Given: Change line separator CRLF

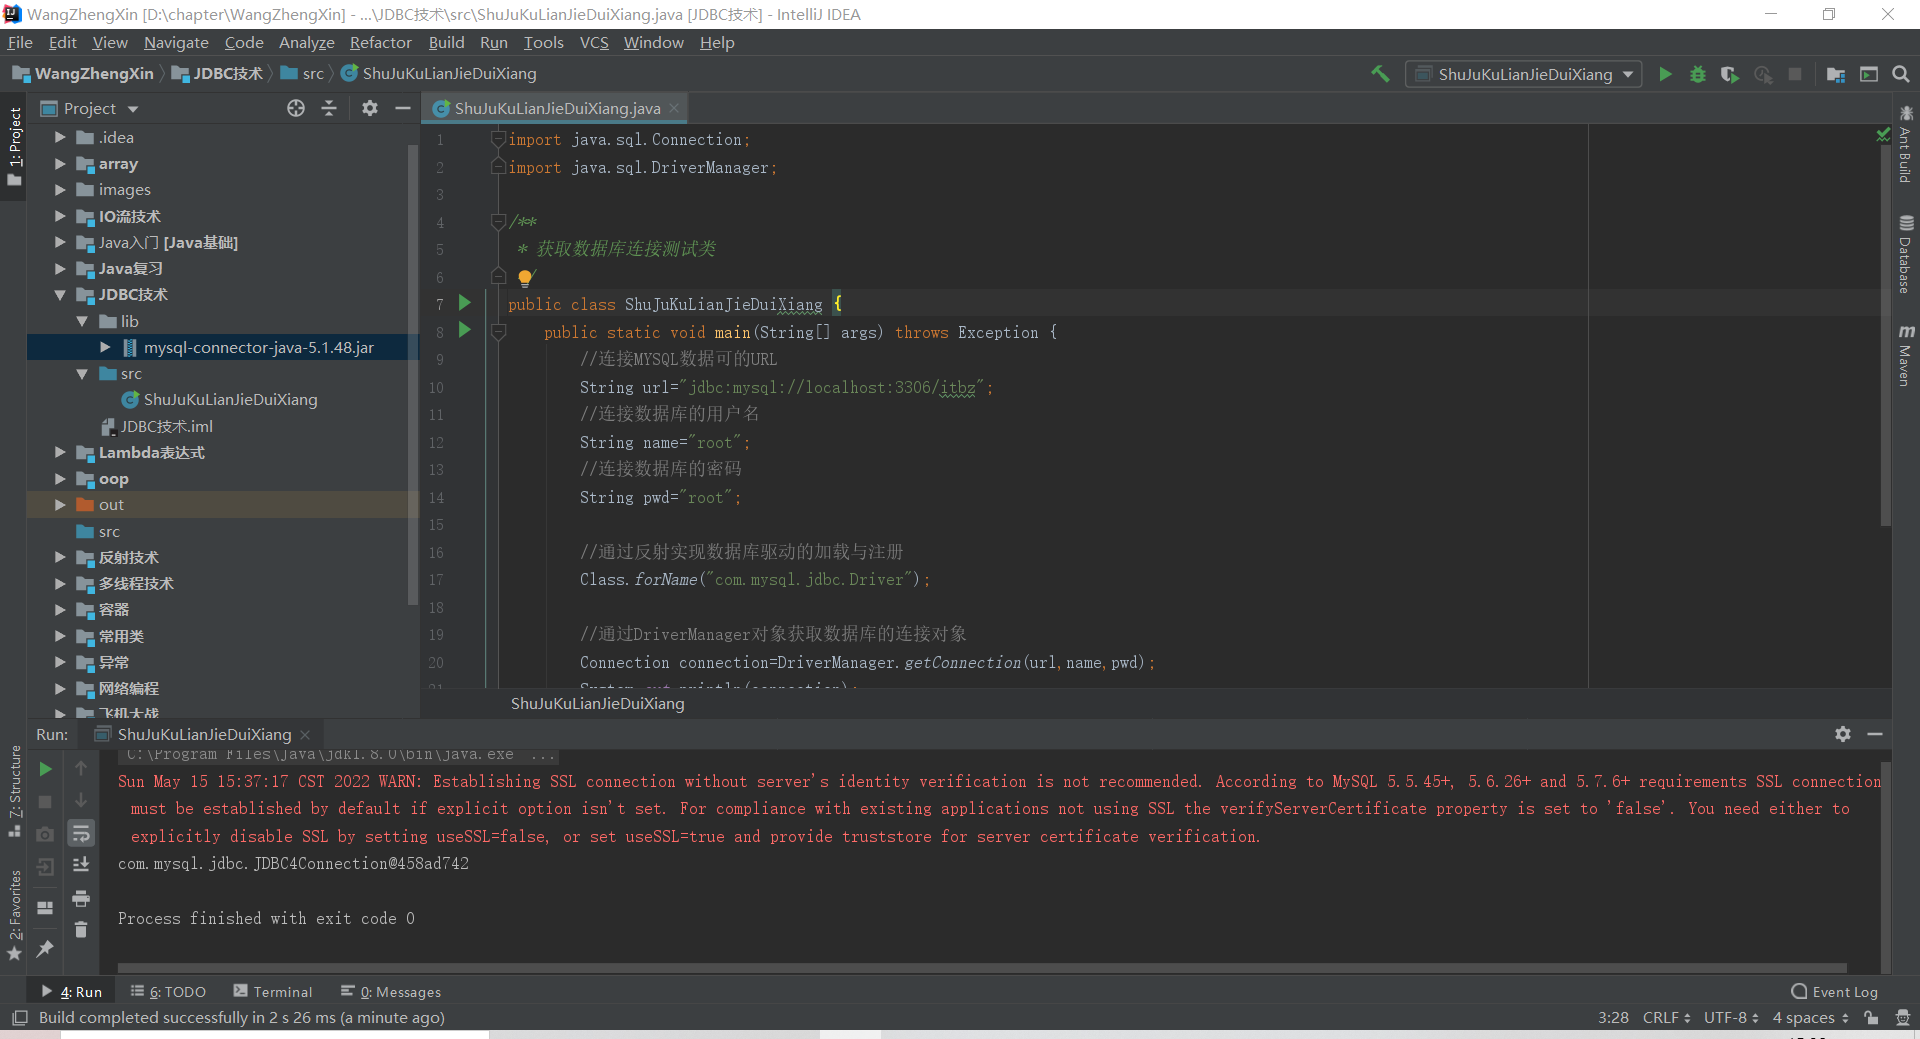Looking at the screenshot, I should tap(1666, 1017).
